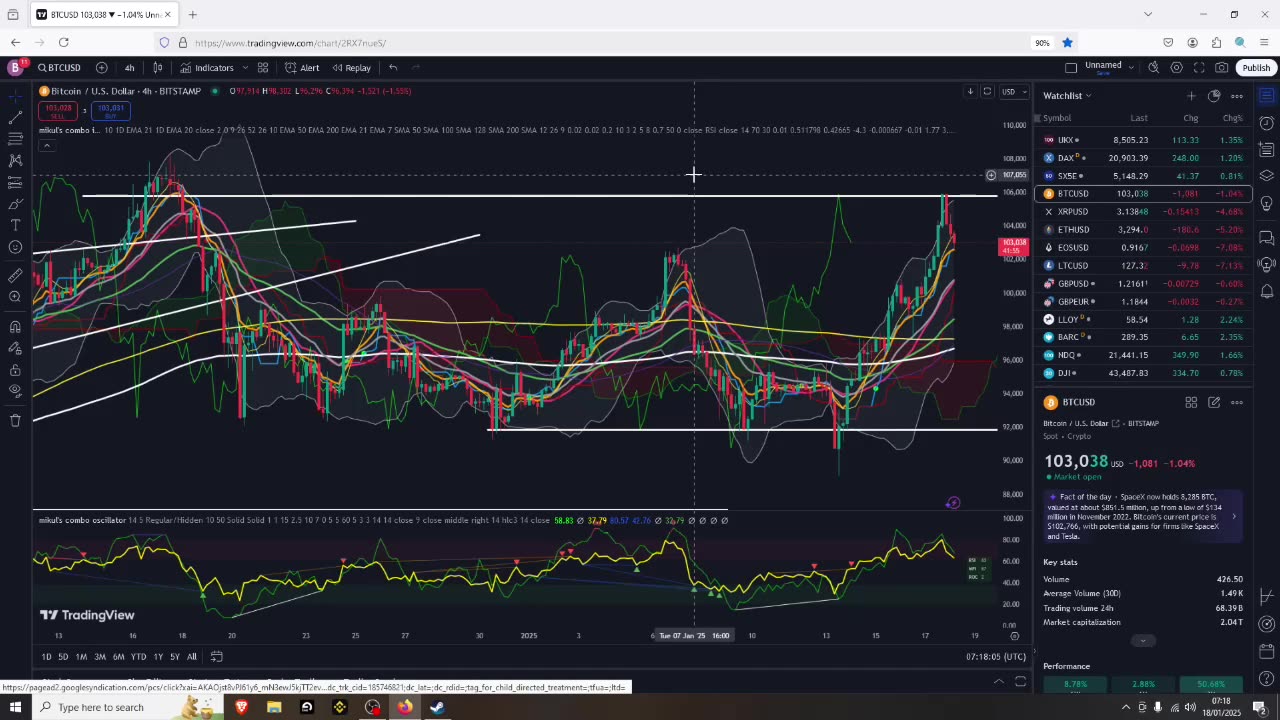Screen dimensions: 1280x720
Task: Open the Indicators dialog
Action: [x=207, y=68]
